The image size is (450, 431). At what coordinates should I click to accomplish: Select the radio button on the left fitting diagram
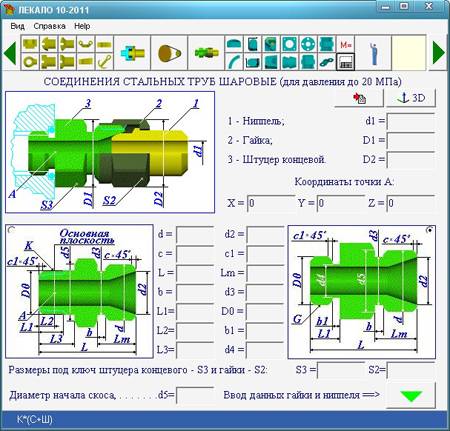click(11, 230)
